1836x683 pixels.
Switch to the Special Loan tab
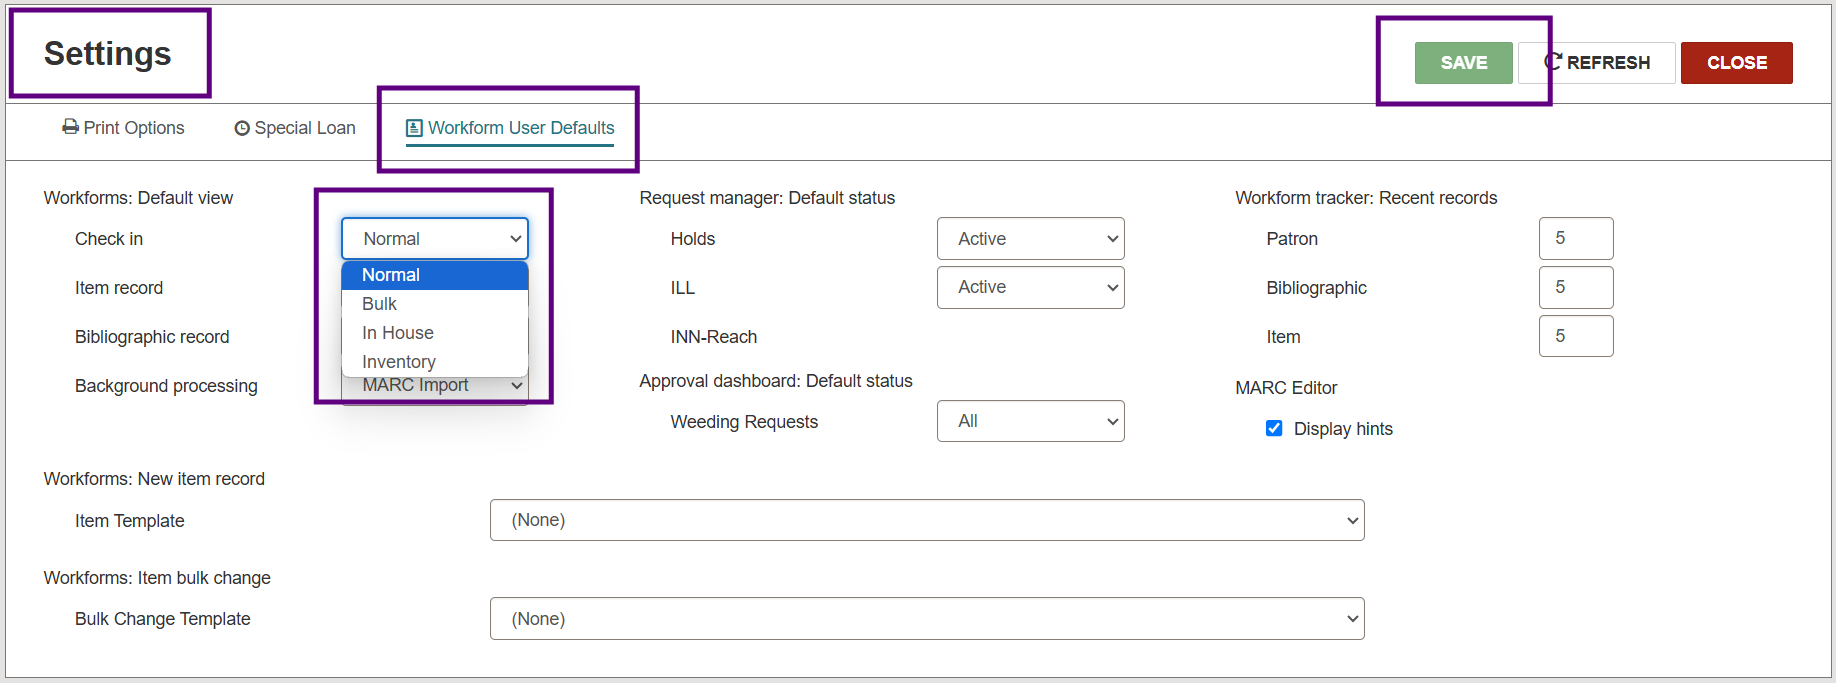click(x=295, y=128)
